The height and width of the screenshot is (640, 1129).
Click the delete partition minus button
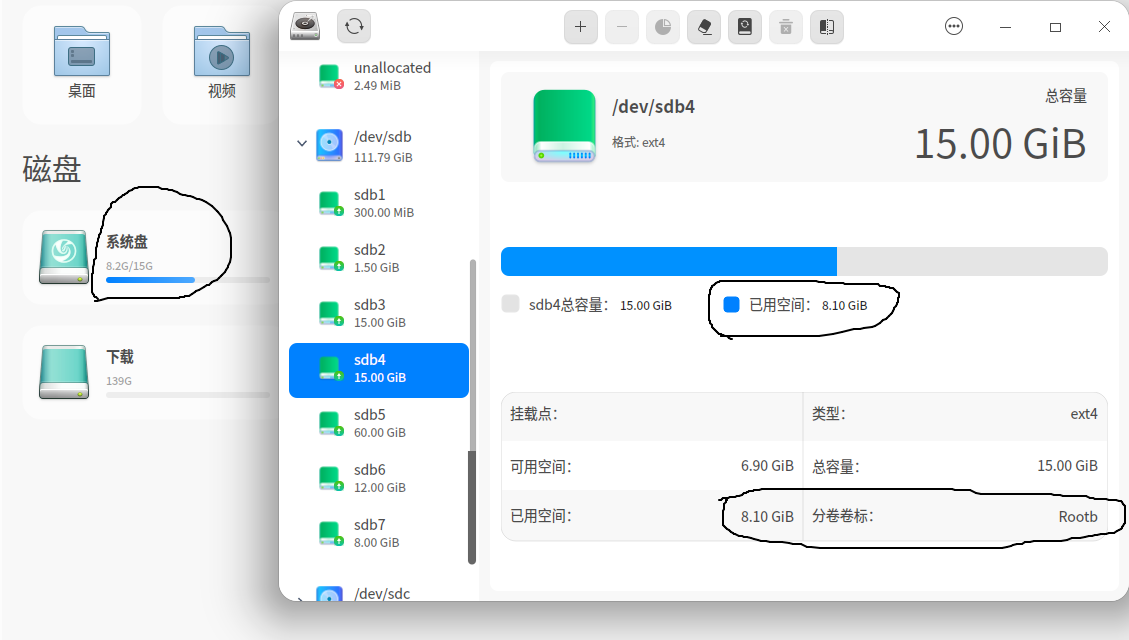tap(621, 27)
